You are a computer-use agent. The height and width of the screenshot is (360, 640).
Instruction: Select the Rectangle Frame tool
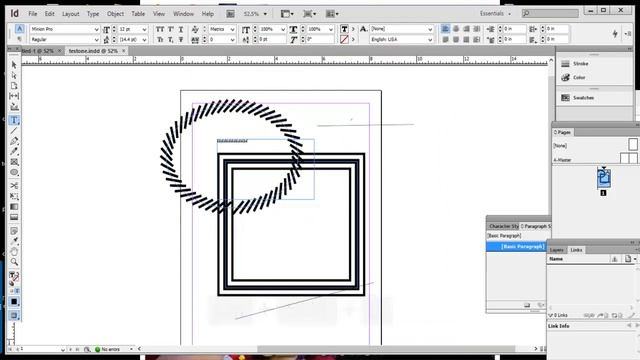coord(14,162)
